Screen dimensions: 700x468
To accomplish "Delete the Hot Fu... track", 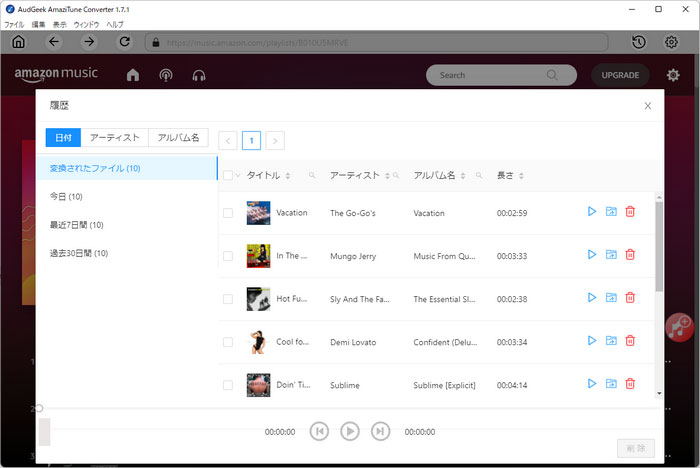I will (630, 297).
